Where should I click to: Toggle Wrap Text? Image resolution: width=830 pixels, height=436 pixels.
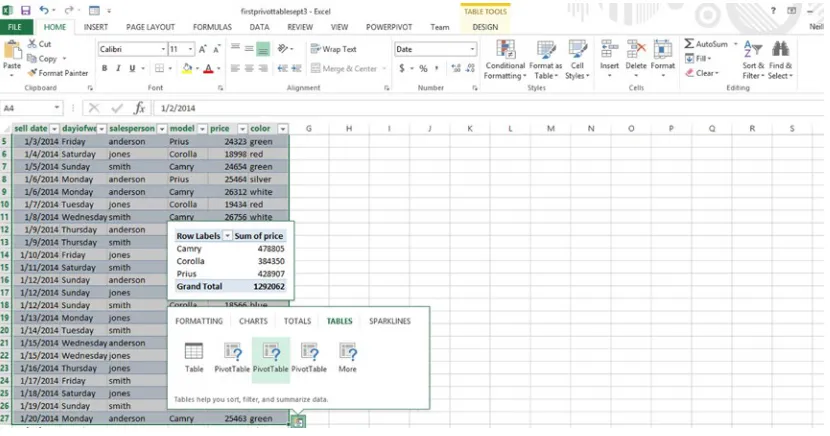pos(333,49)
